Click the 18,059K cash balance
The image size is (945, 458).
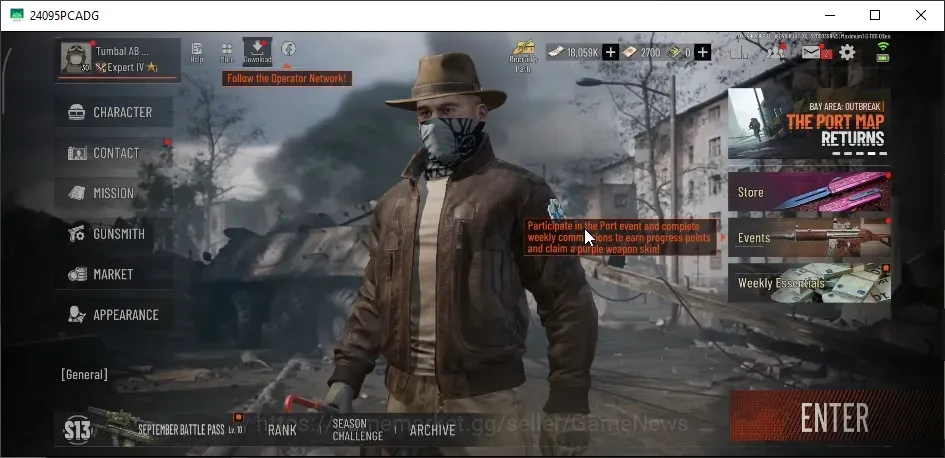pyautogui.click(x=582, y=52)
